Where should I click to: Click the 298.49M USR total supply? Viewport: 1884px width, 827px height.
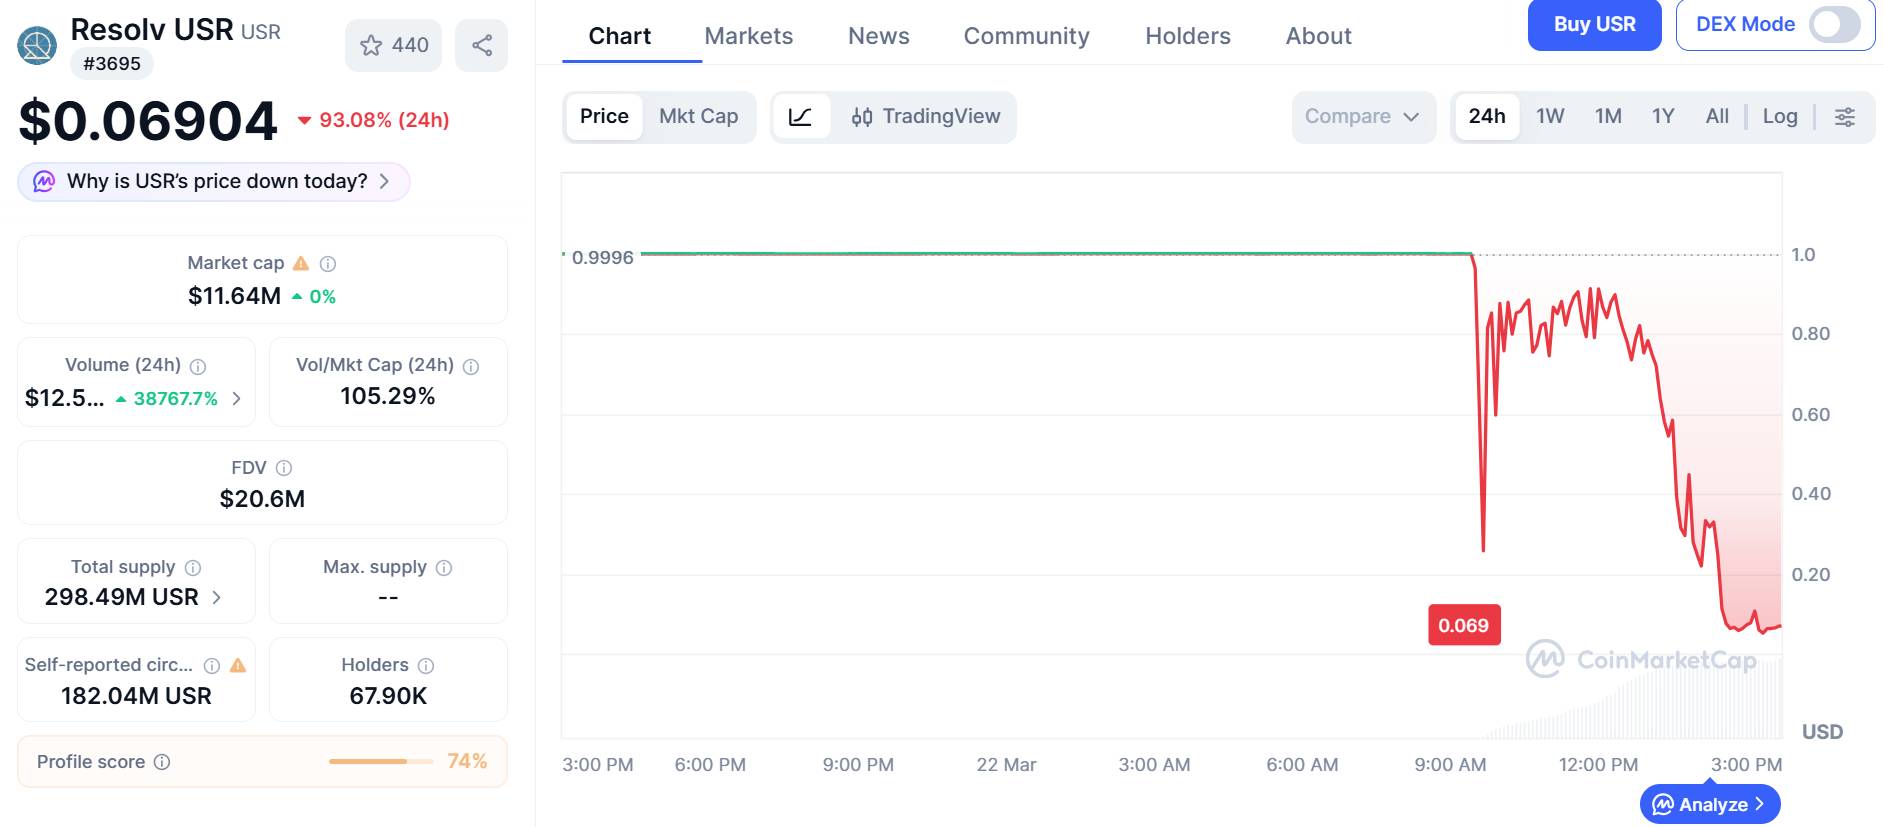[x=122, y=597]
